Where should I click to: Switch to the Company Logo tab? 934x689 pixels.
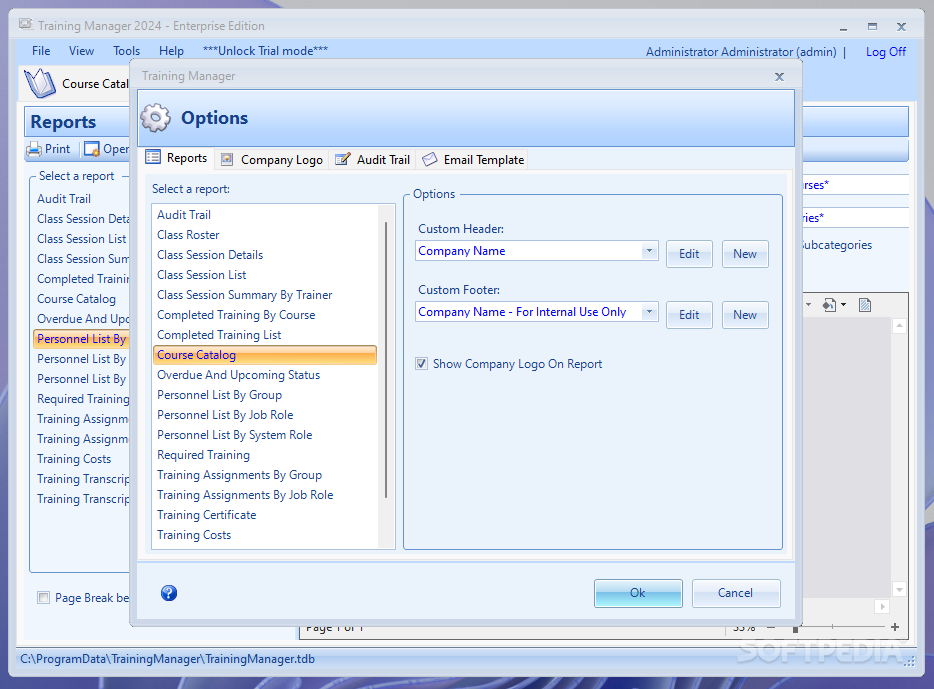(x=272, y=160)
